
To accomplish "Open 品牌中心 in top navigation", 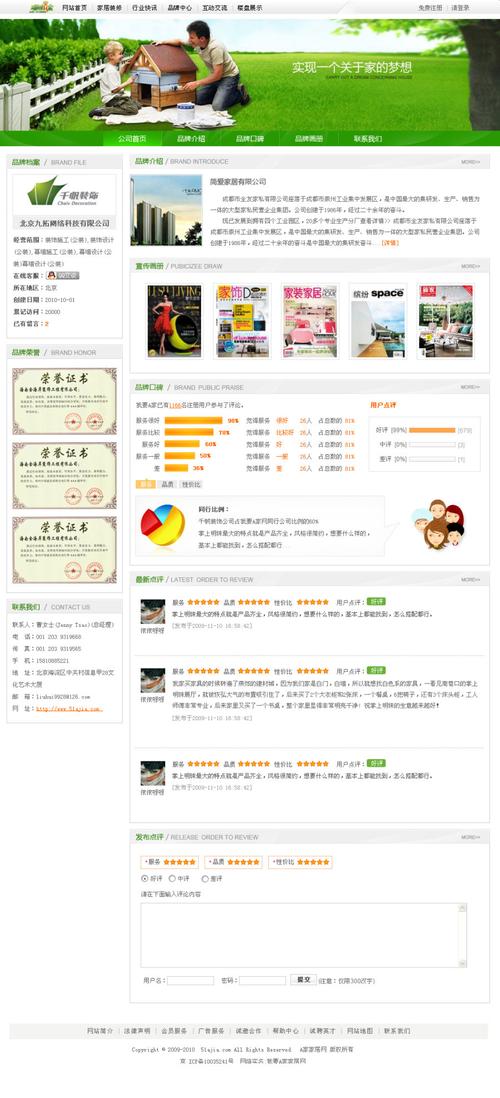I will (x=180, y=8).
